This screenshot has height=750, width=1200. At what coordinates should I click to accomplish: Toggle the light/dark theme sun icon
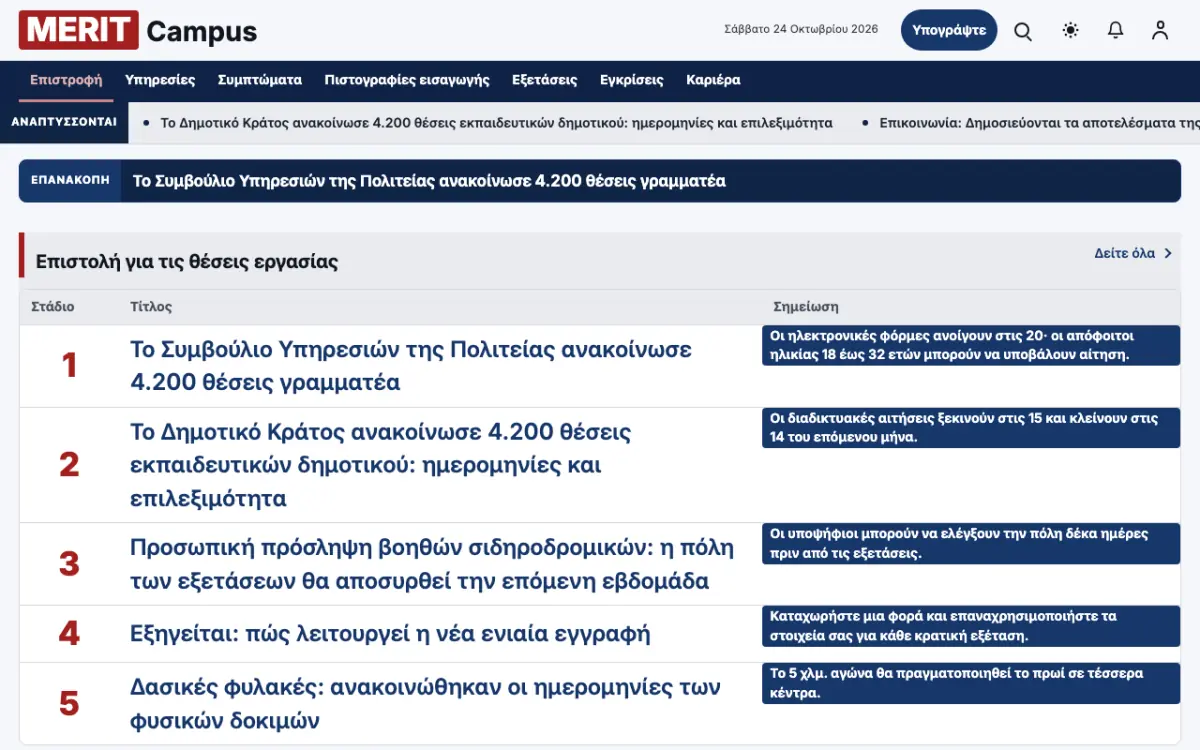click(x=1071, y=30)
